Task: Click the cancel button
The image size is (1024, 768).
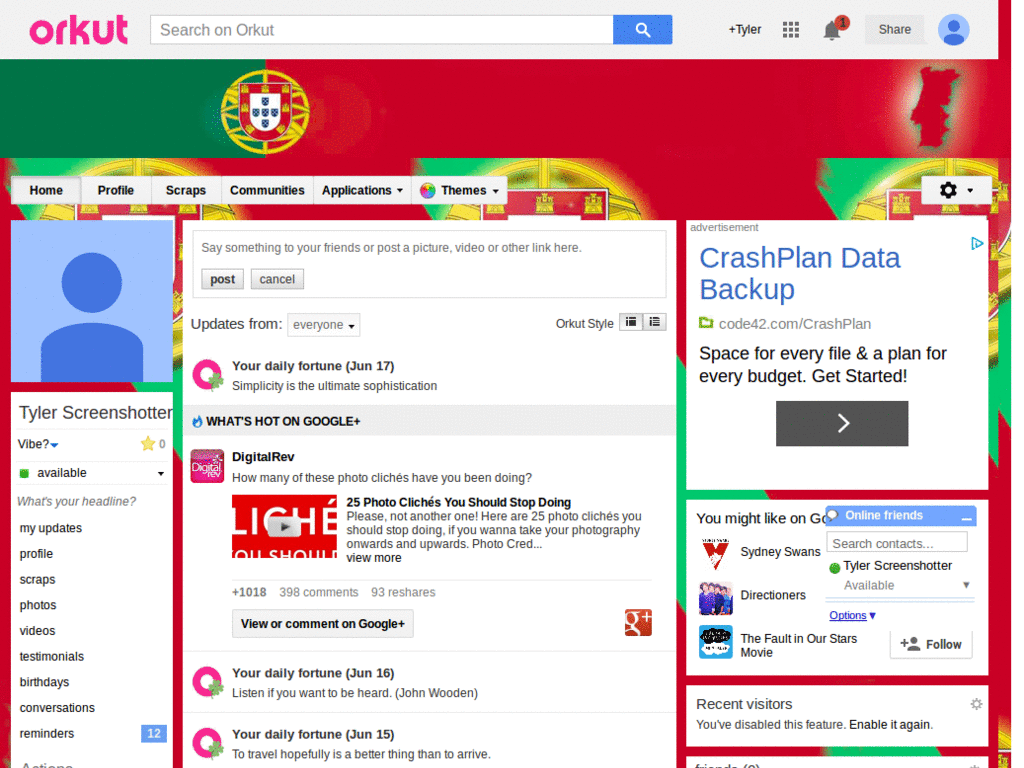Action: pos(277,279)
